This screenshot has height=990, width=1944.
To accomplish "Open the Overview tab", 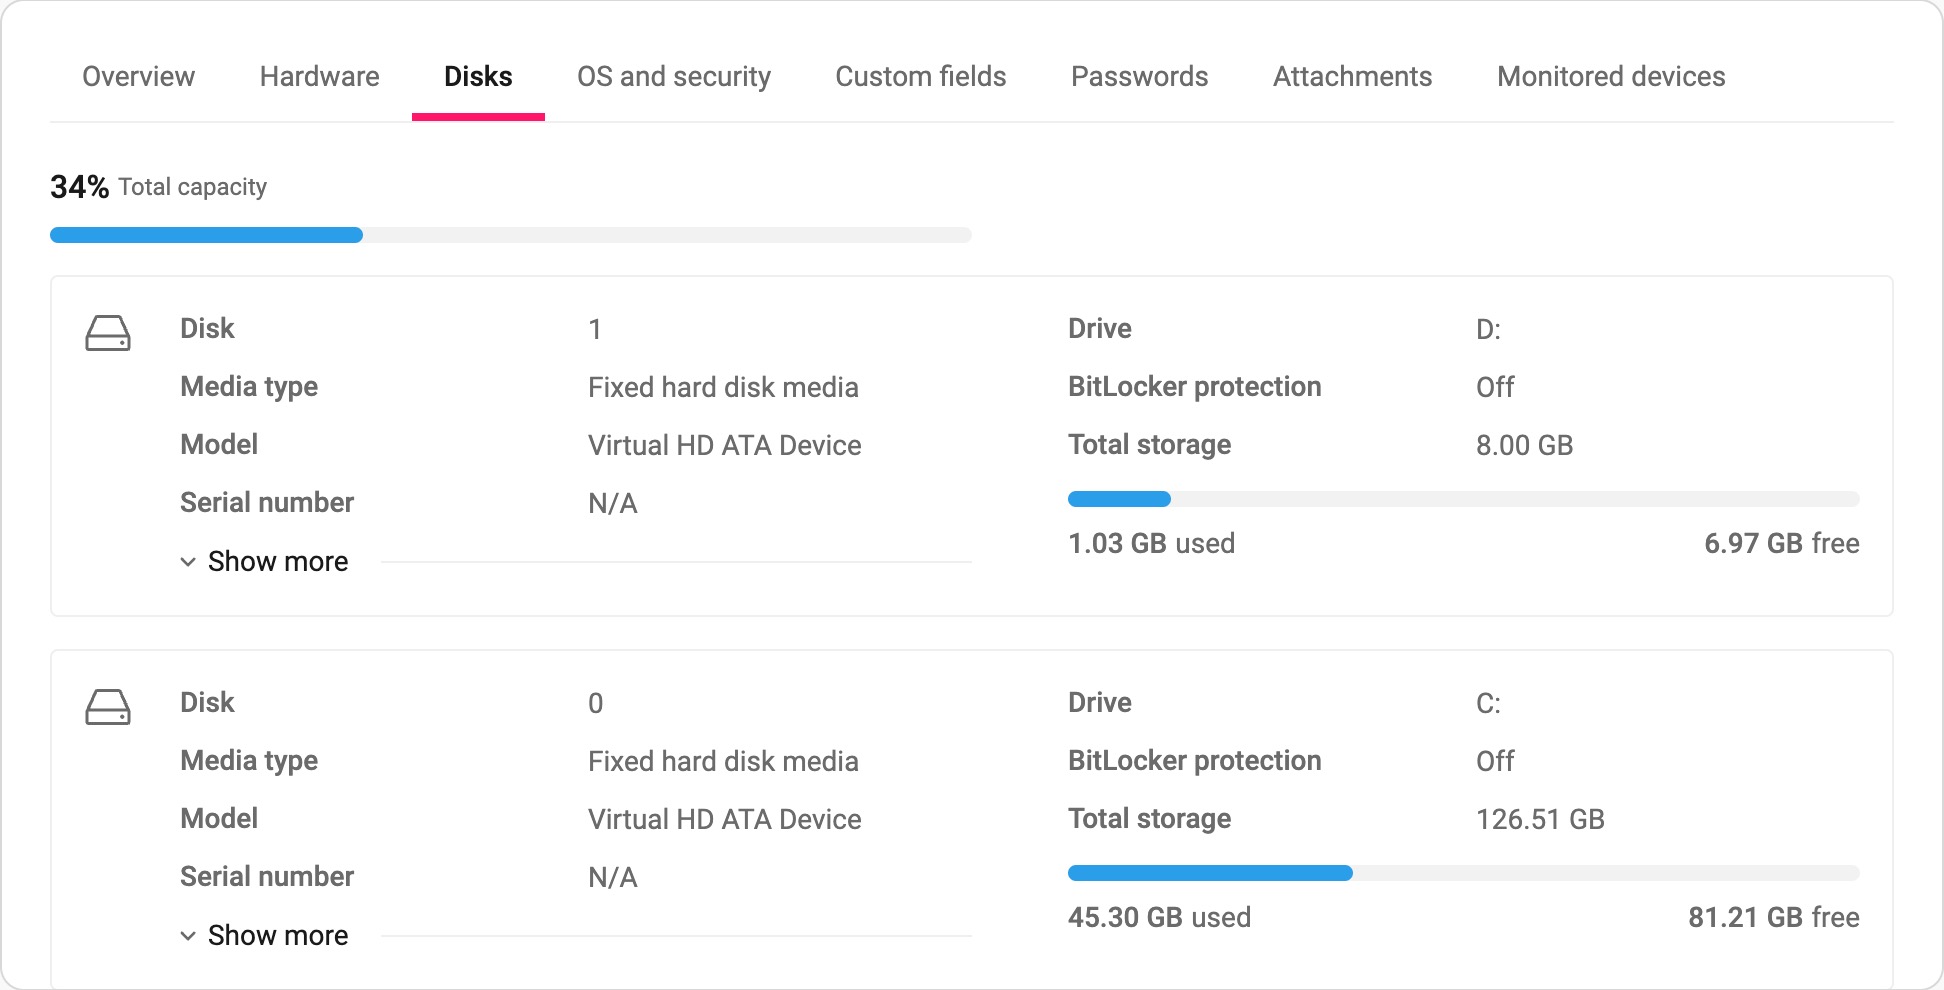I will pyautogui.click(x=138, y=76).
